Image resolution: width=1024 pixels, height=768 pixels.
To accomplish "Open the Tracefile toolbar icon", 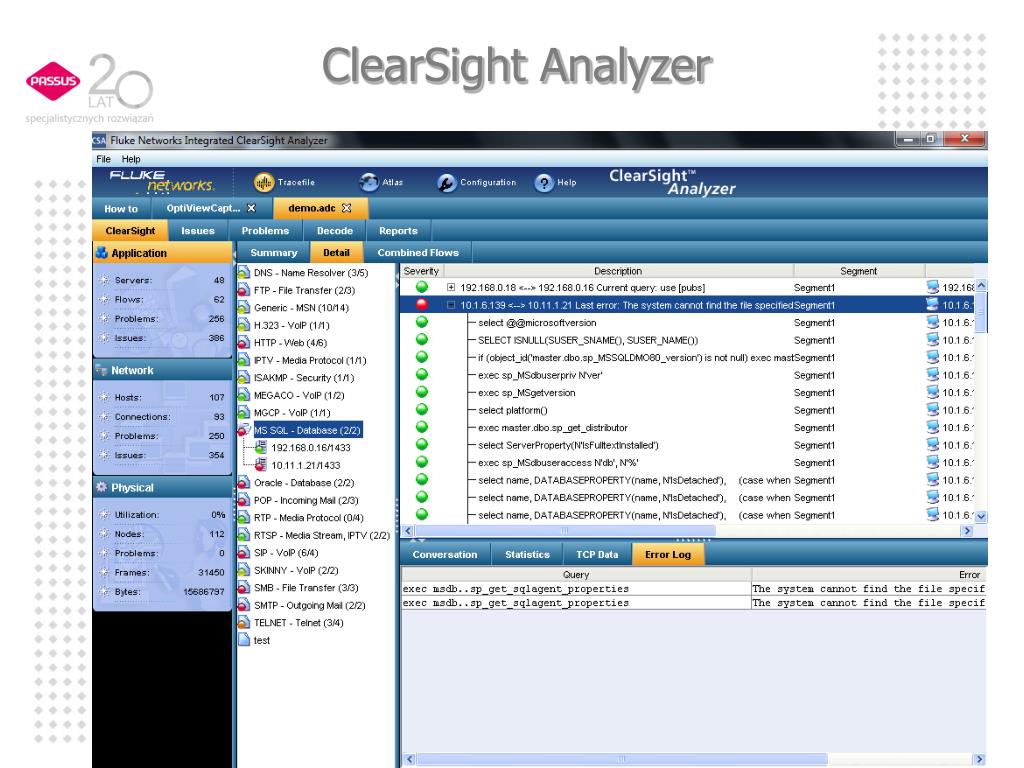I will click(x=264, y=184).
